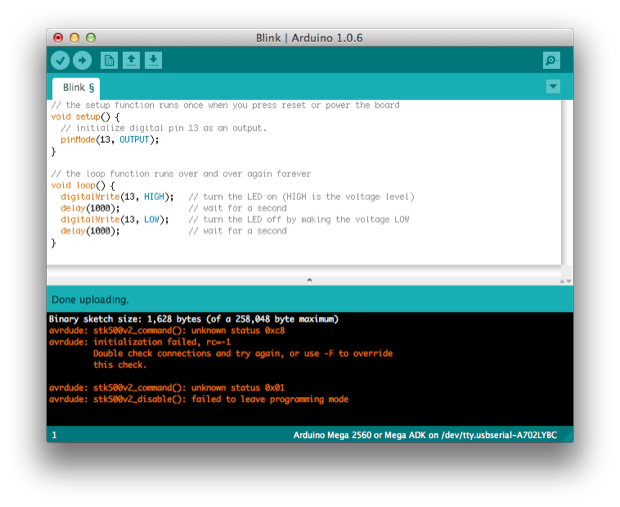
Task: Click the small up triangle at editor bottom right
Action: click(562, 281)
